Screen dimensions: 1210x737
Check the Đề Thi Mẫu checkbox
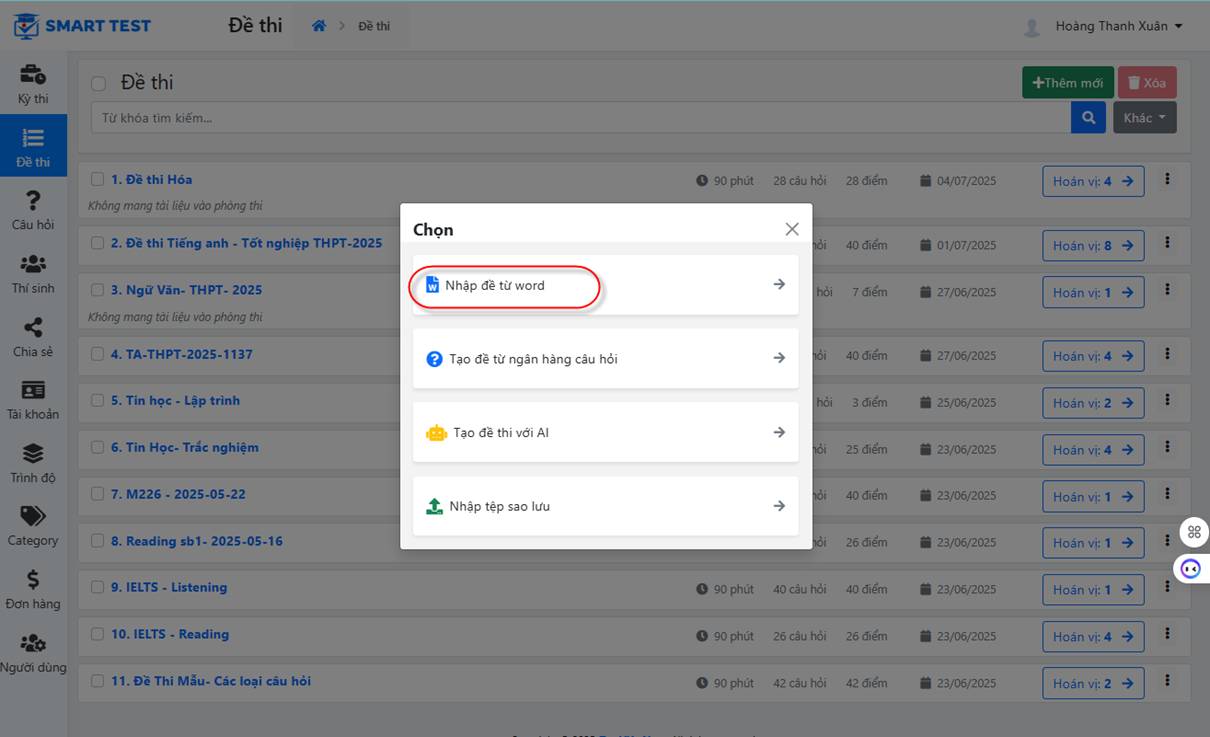[x=97, y=681]
